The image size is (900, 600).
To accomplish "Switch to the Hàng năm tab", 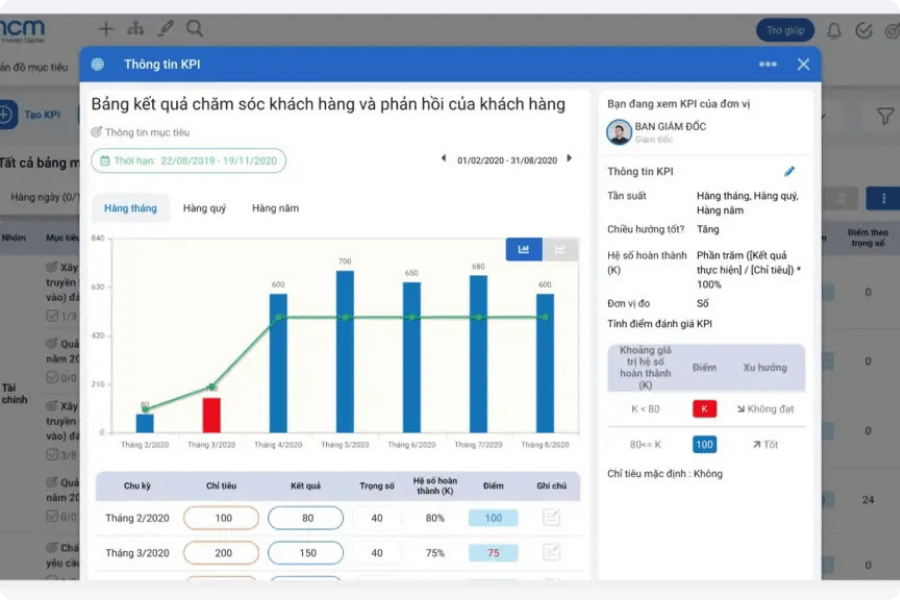I will (x=275, y=208).
